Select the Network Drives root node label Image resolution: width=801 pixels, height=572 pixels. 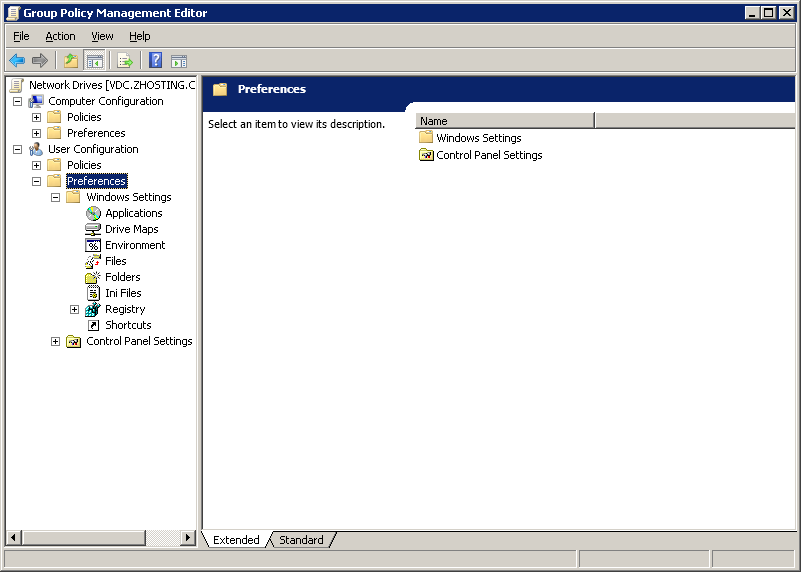112,85
